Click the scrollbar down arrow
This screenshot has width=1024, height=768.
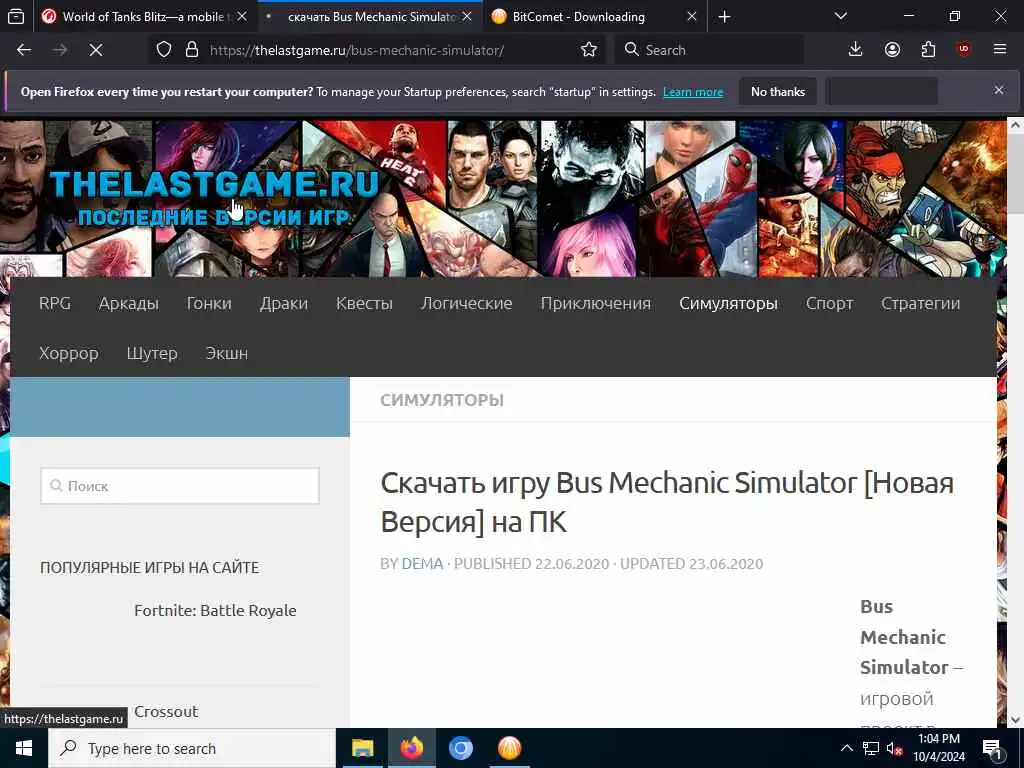(1015, 720)
